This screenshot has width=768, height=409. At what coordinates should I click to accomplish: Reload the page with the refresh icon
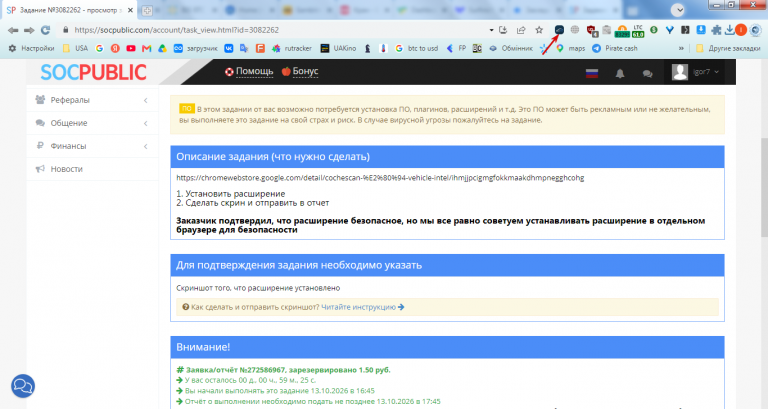[46, 30]
